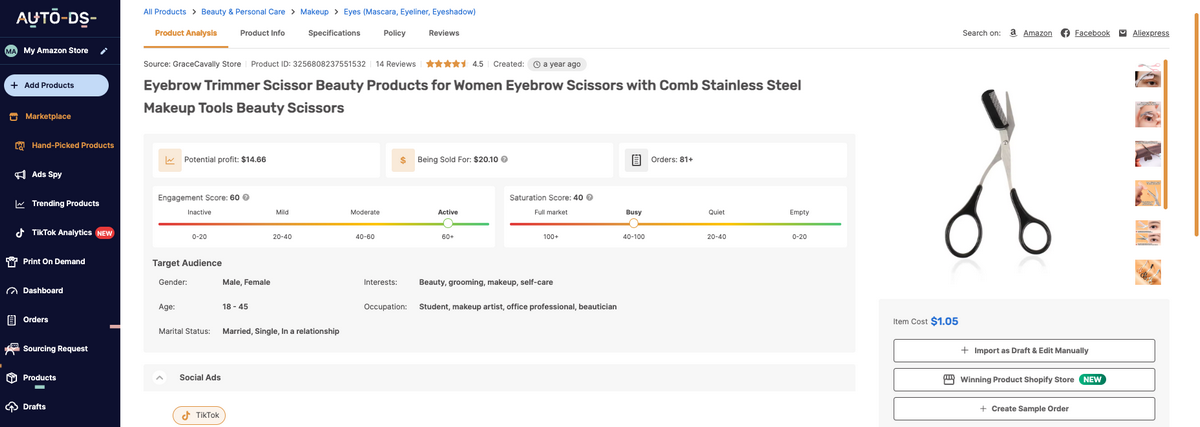This screenshot has height=427, width=1200.
Task: Open the Product Analysis tab
Action: [186, 33]
